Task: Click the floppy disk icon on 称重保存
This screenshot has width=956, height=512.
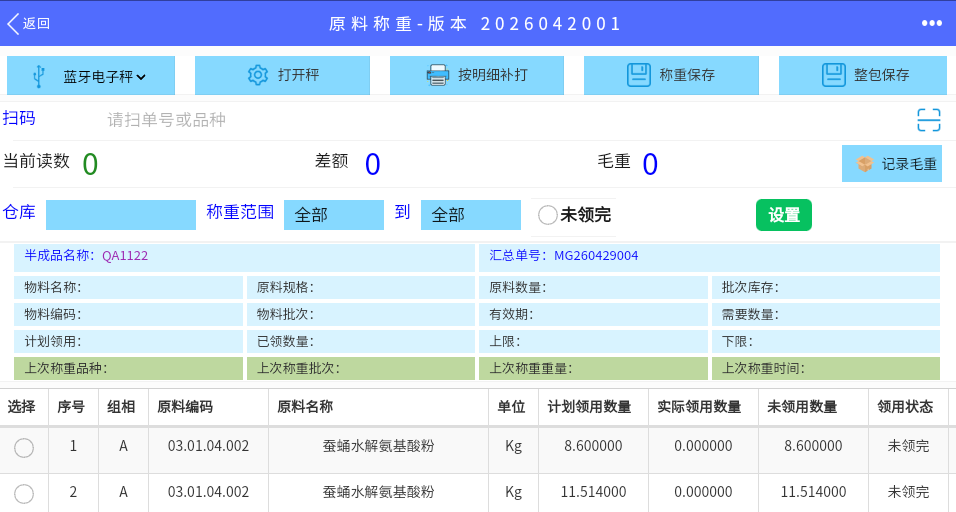Action: (639, 75)
